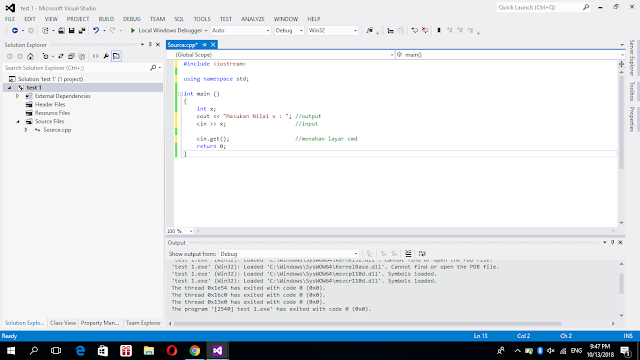Select the Header Files folder

coord(50,104)
